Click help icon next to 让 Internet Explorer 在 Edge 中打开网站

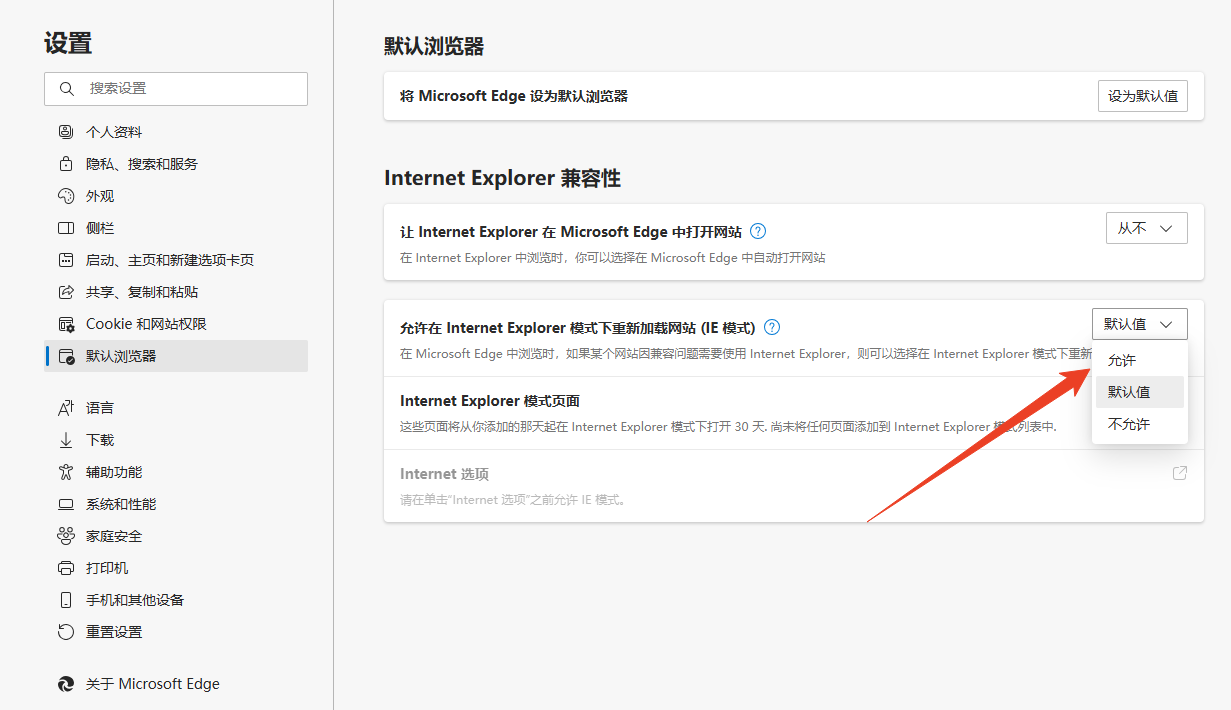tap(758, 231)
